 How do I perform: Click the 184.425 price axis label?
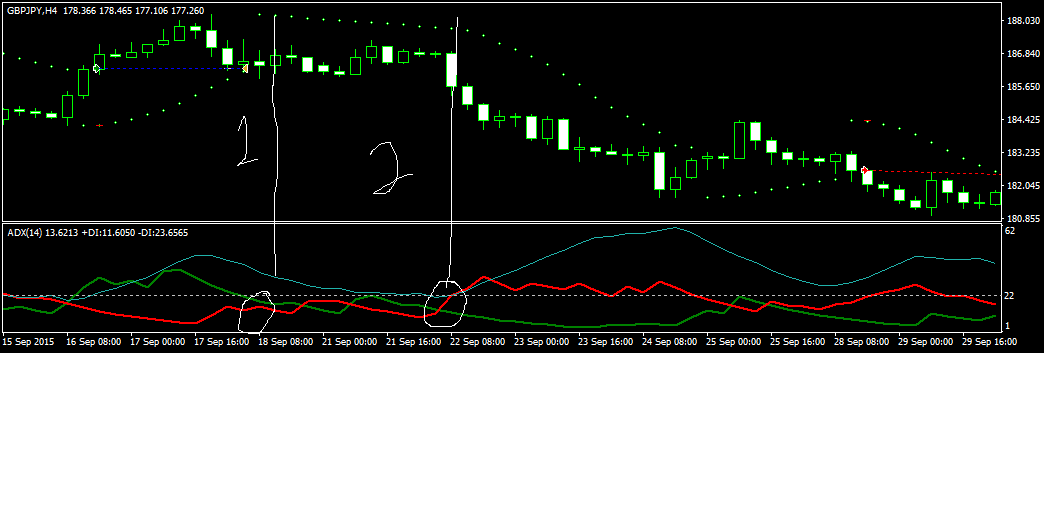tap(1020, 120)
